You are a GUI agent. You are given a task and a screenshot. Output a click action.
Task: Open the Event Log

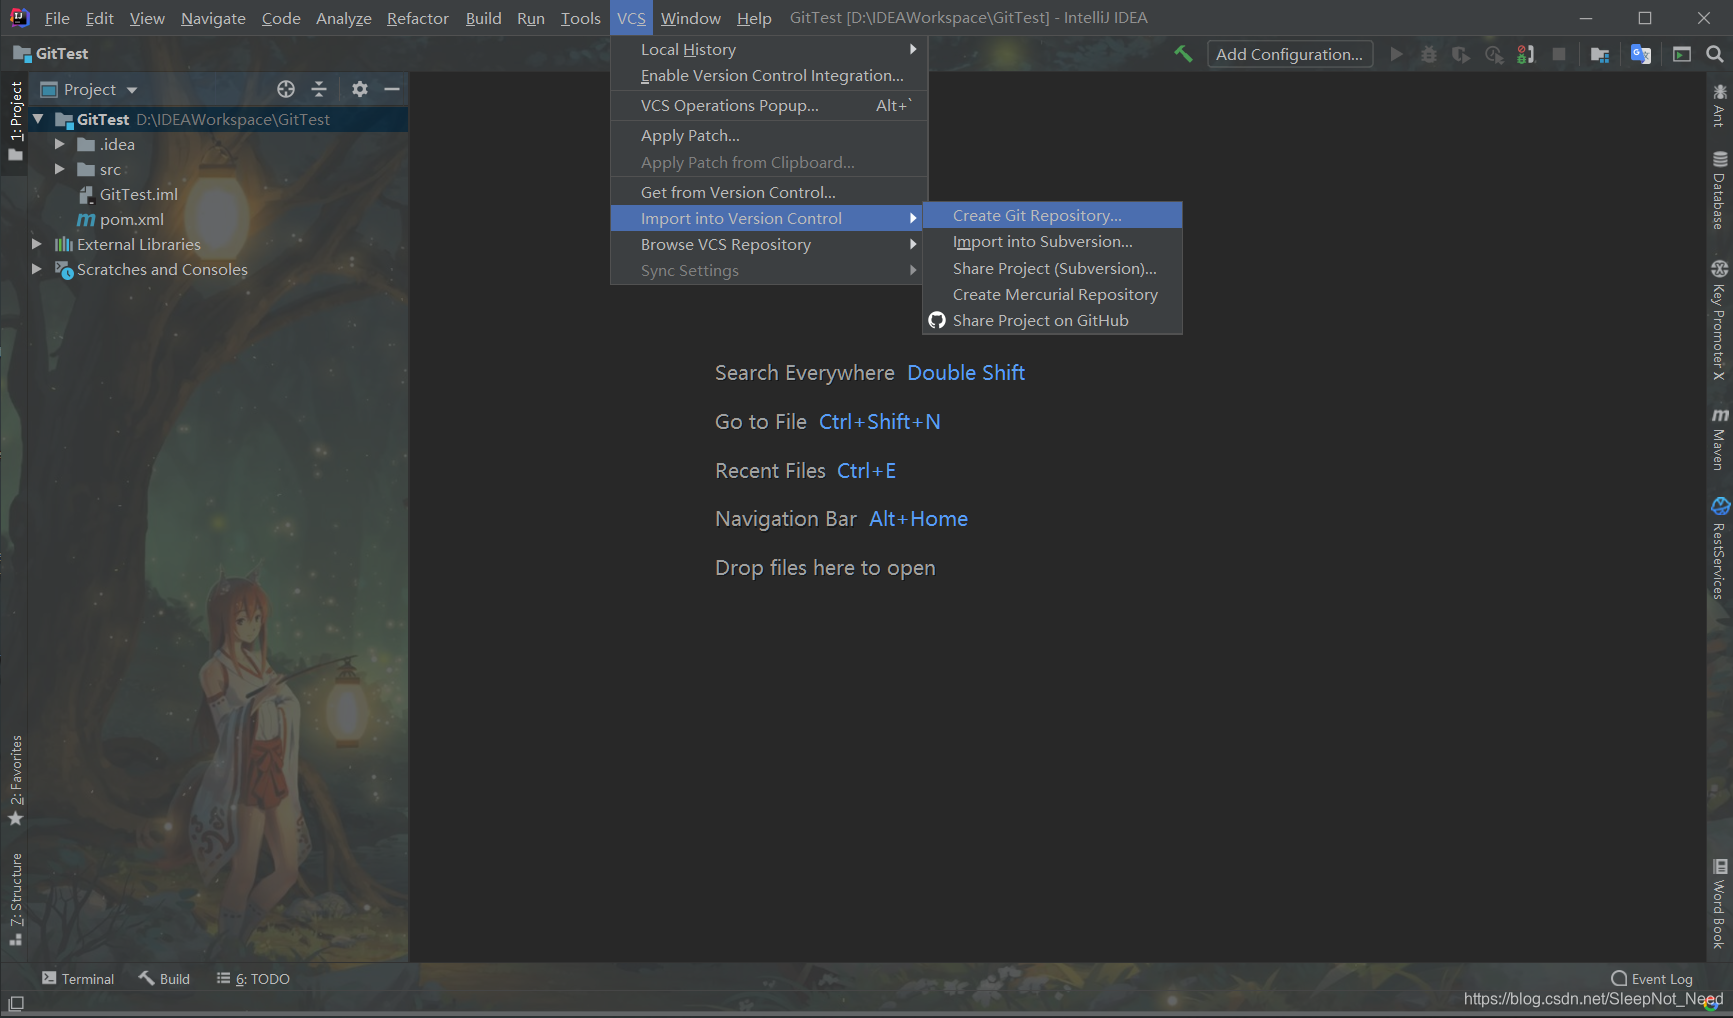1652,978
